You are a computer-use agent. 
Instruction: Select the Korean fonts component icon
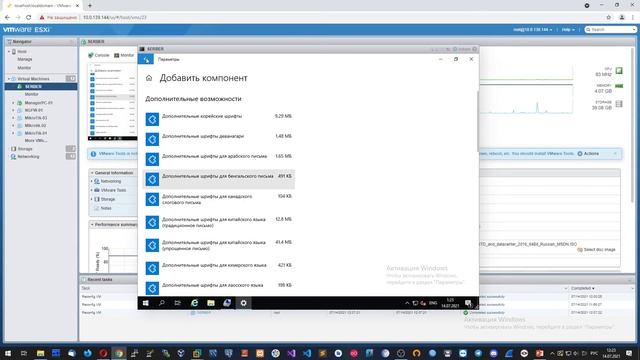click(152, 119)
